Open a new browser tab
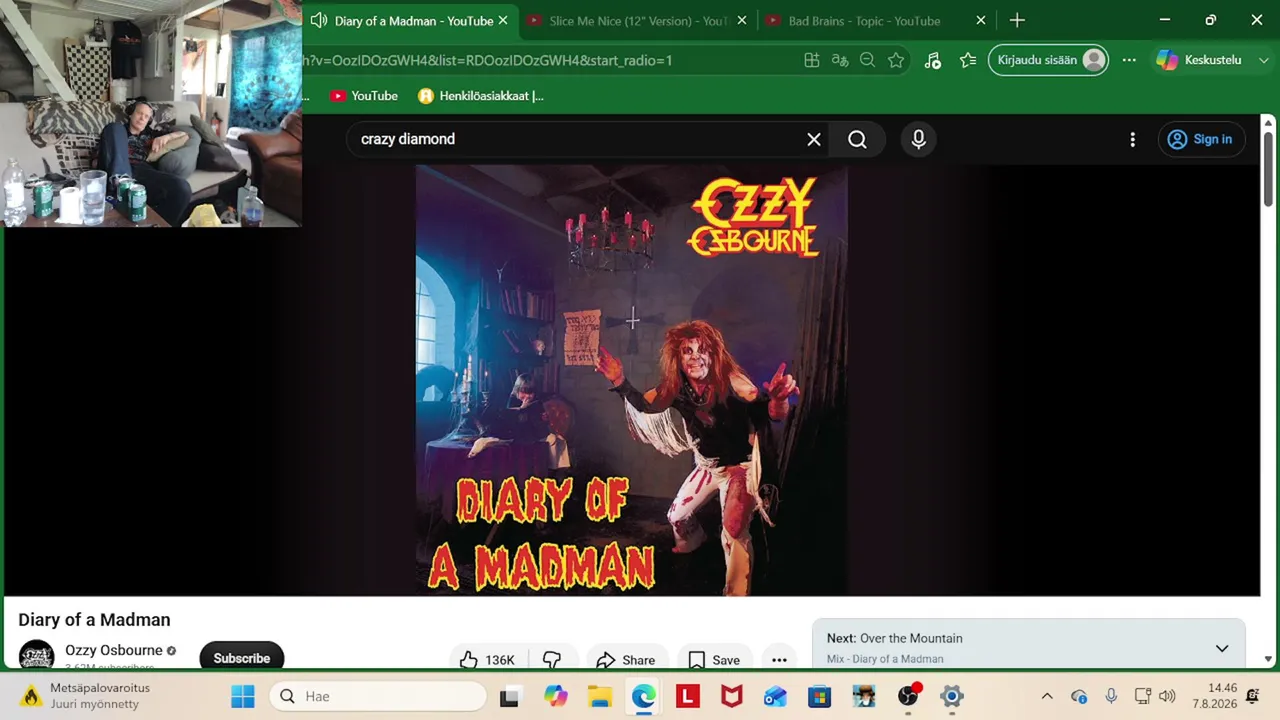This screenshot has height=720, width=1280. pos(1017,21)
